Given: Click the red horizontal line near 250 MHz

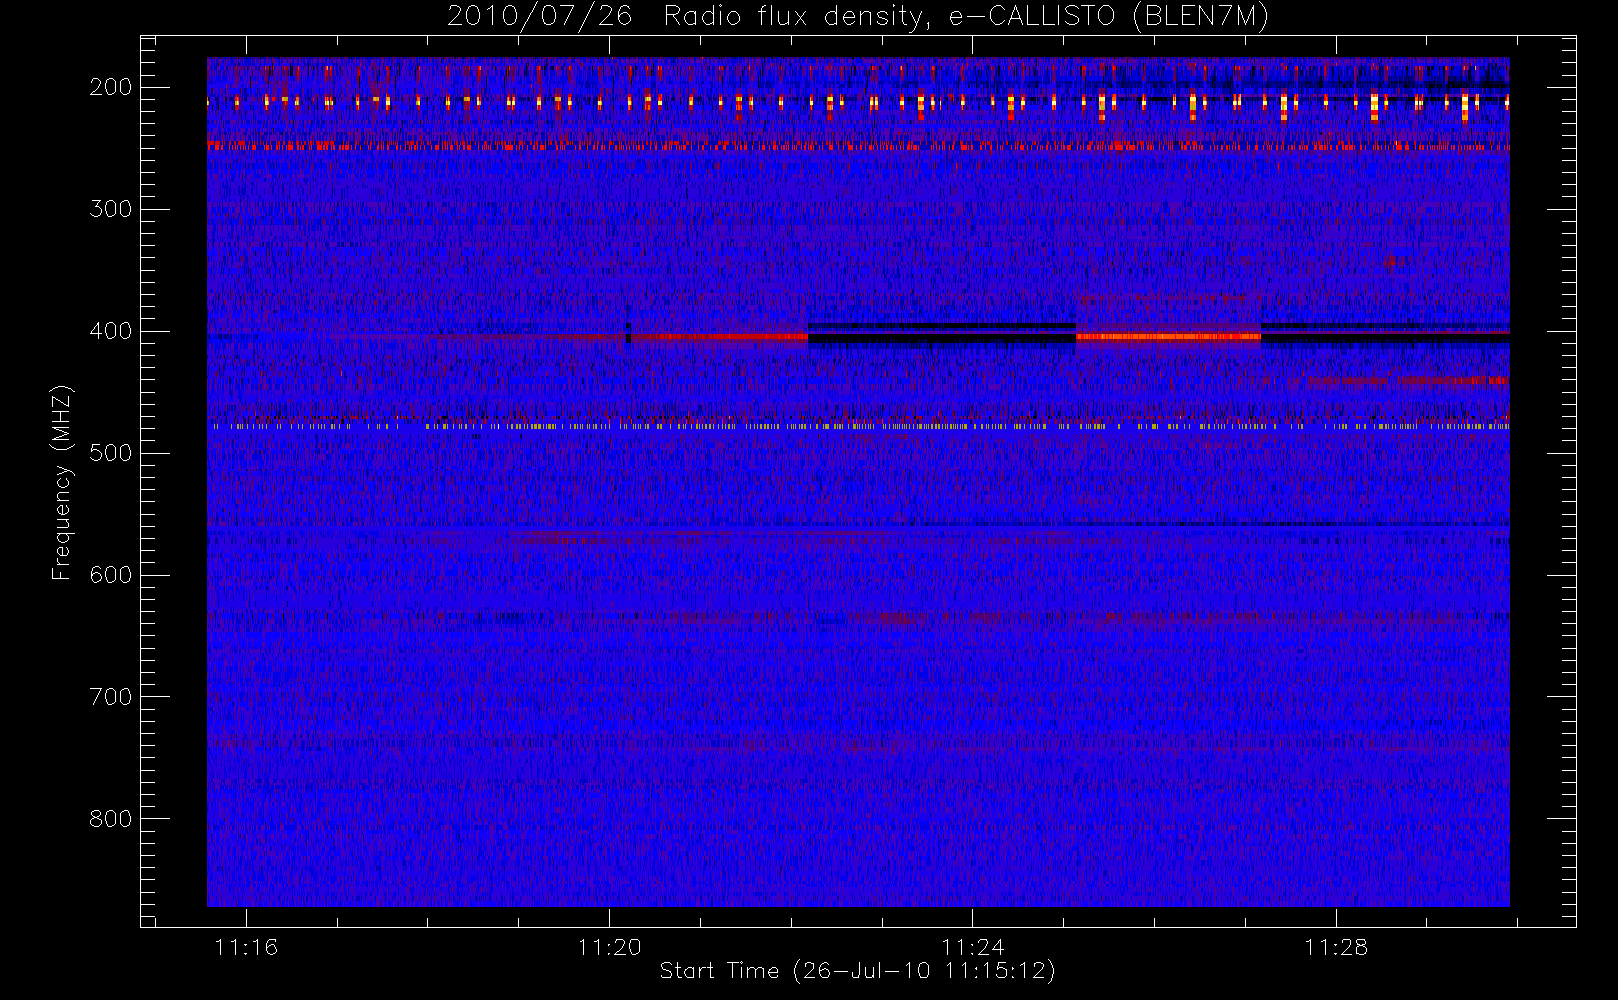Looking at the screenshot, I should point(858,146).
